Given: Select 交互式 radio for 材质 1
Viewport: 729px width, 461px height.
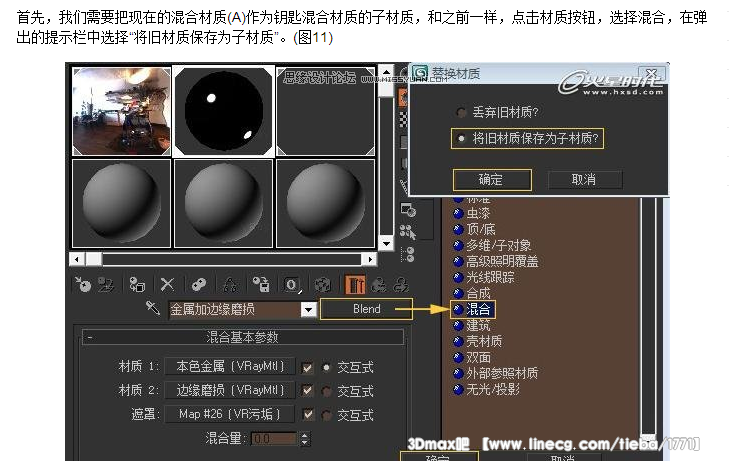Looking at the screenshot, I should pyautogui.click(x=327, y=368).
